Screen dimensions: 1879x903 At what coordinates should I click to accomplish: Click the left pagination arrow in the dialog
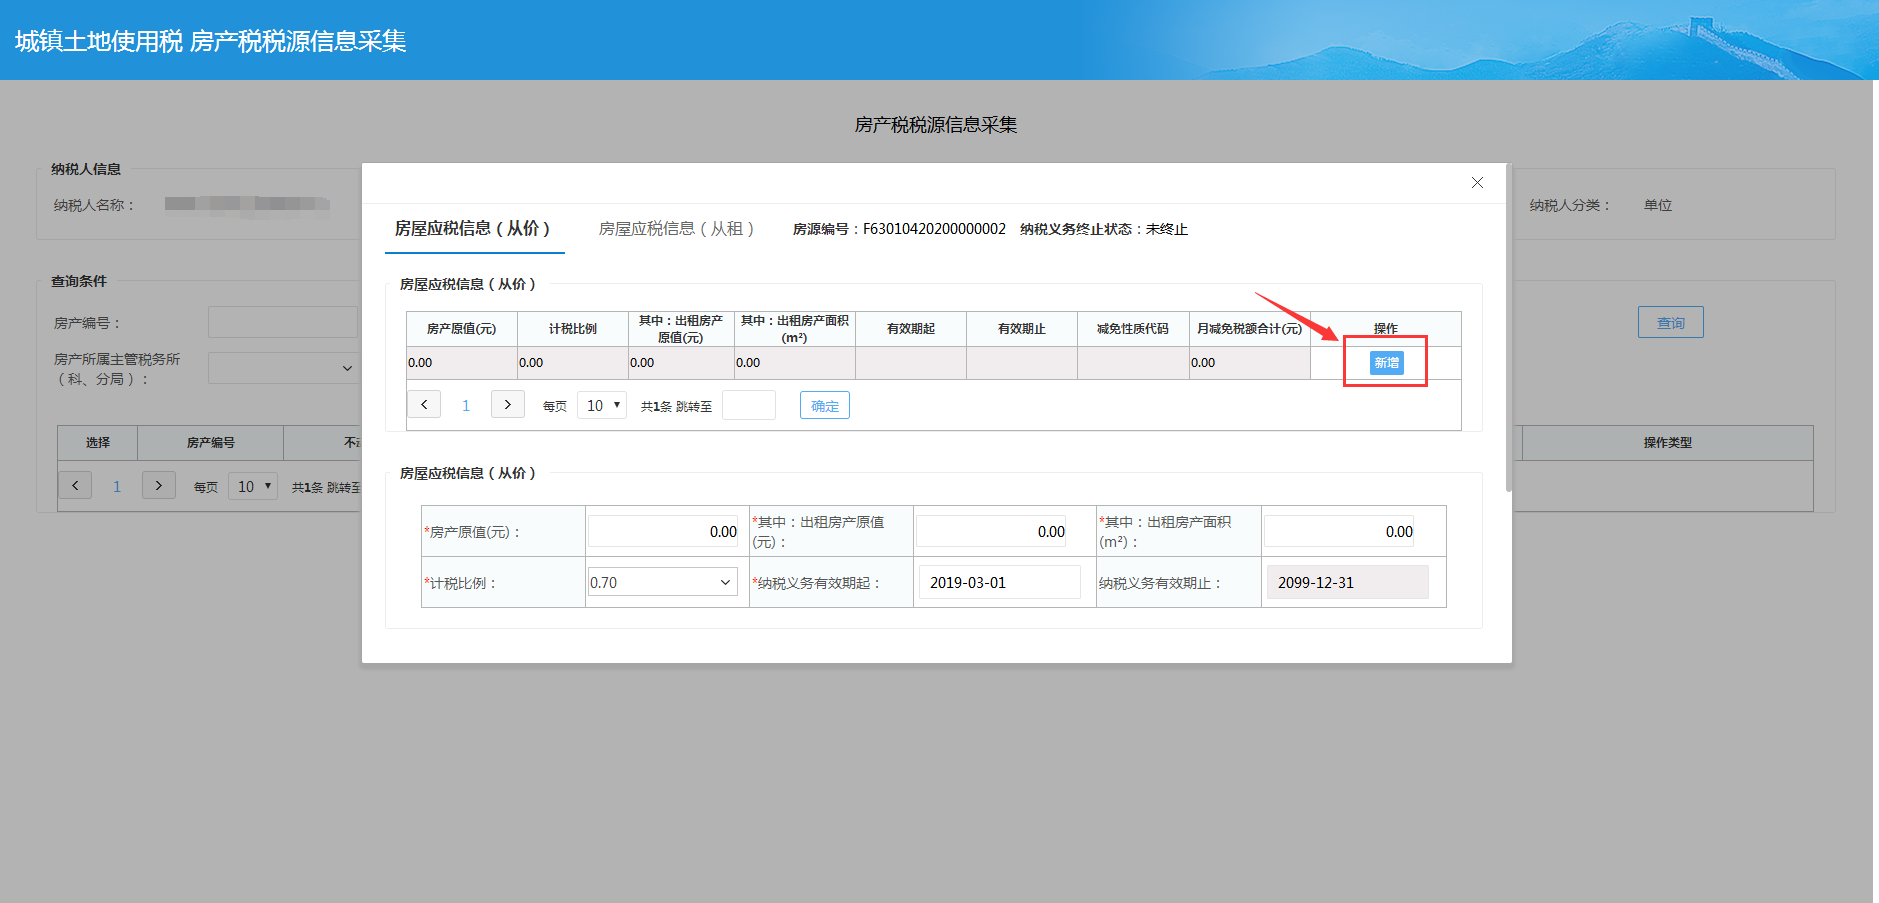point(424,404)
